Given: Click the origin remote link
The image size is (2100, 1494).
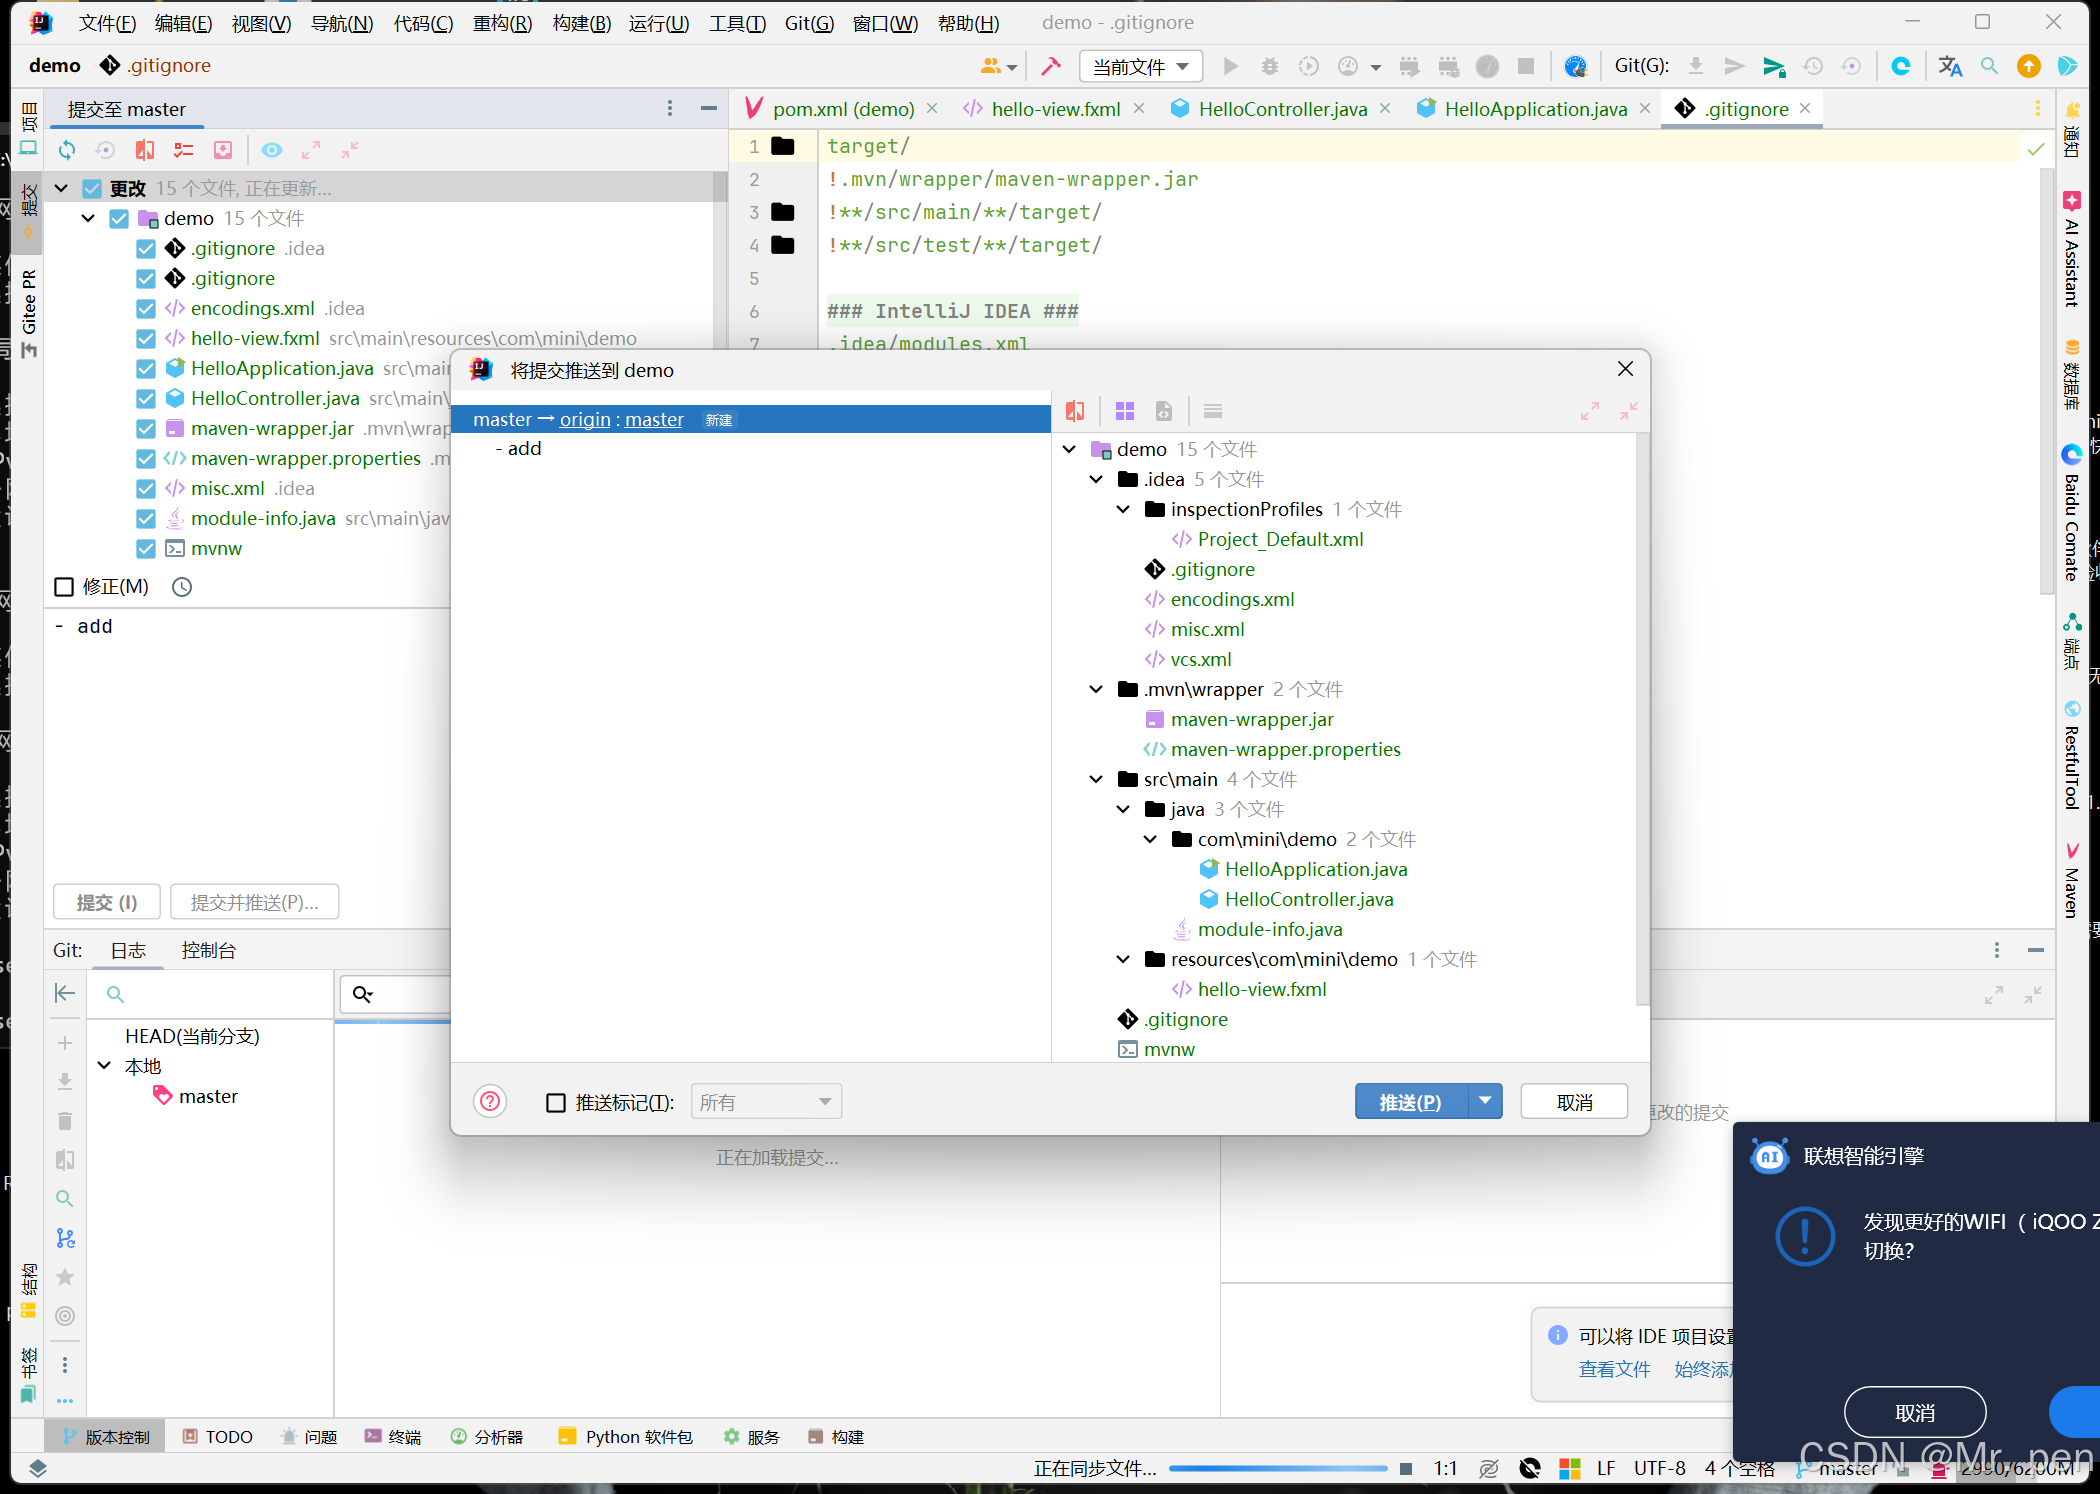Looking at the screenshot, I should (585, 420).
